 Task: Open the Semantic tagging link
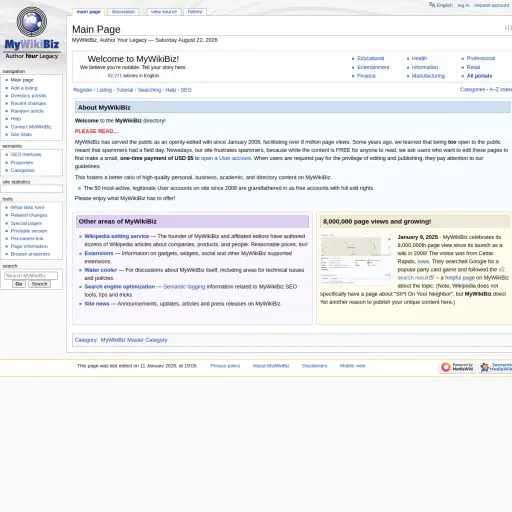point(184,287)
